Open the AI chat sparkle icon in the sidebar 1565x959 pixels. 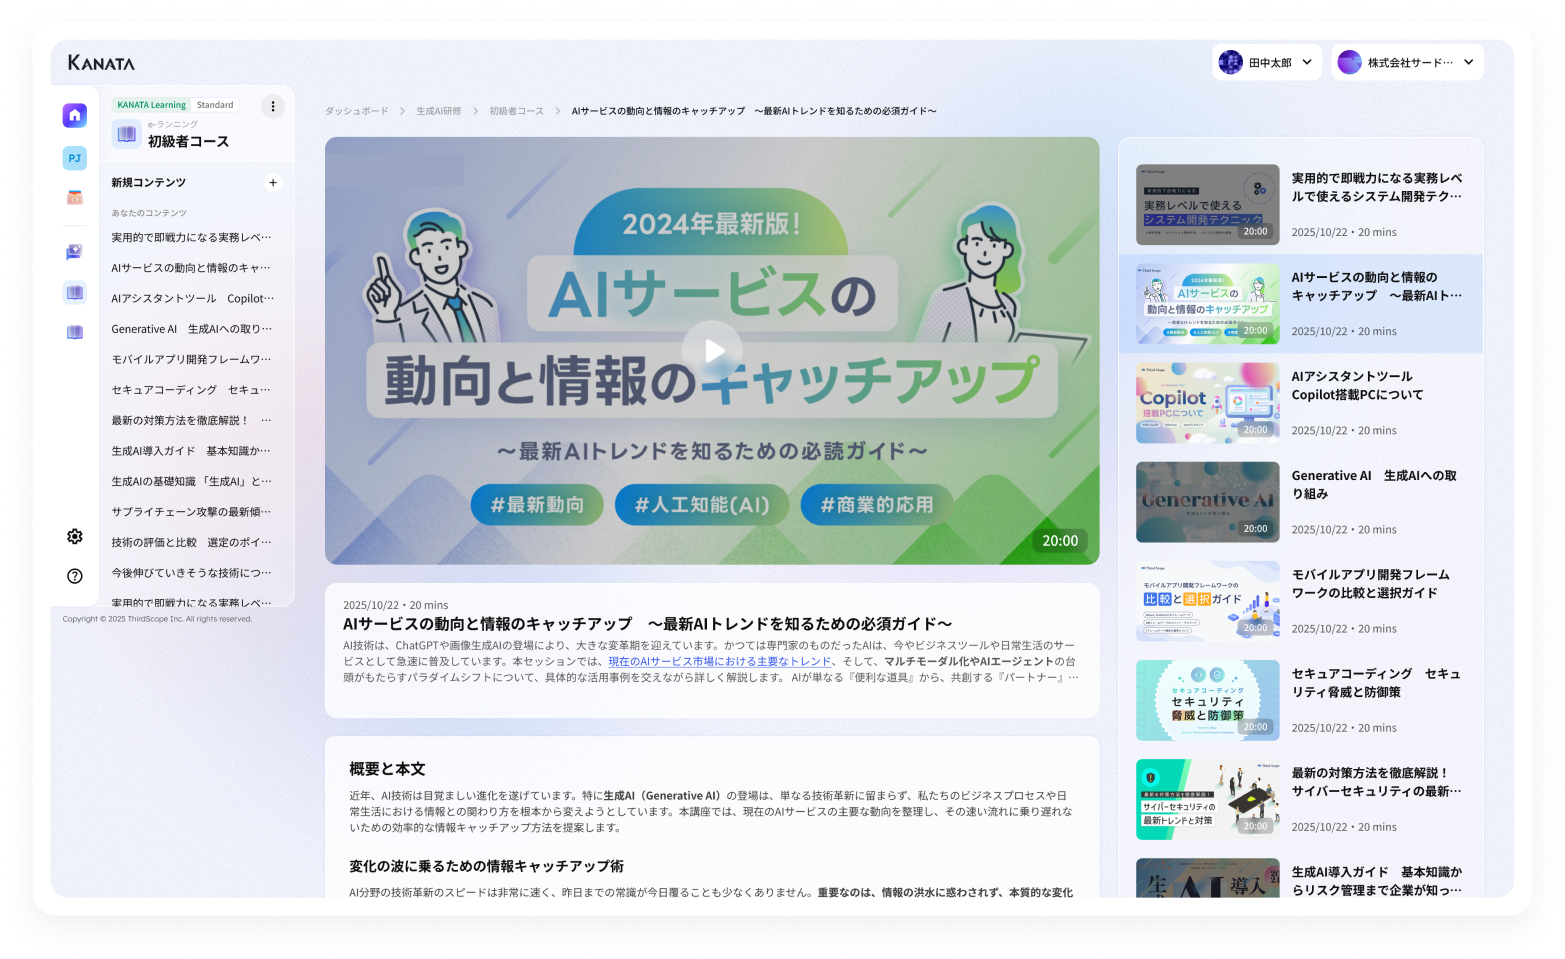(x=75, y=251)
